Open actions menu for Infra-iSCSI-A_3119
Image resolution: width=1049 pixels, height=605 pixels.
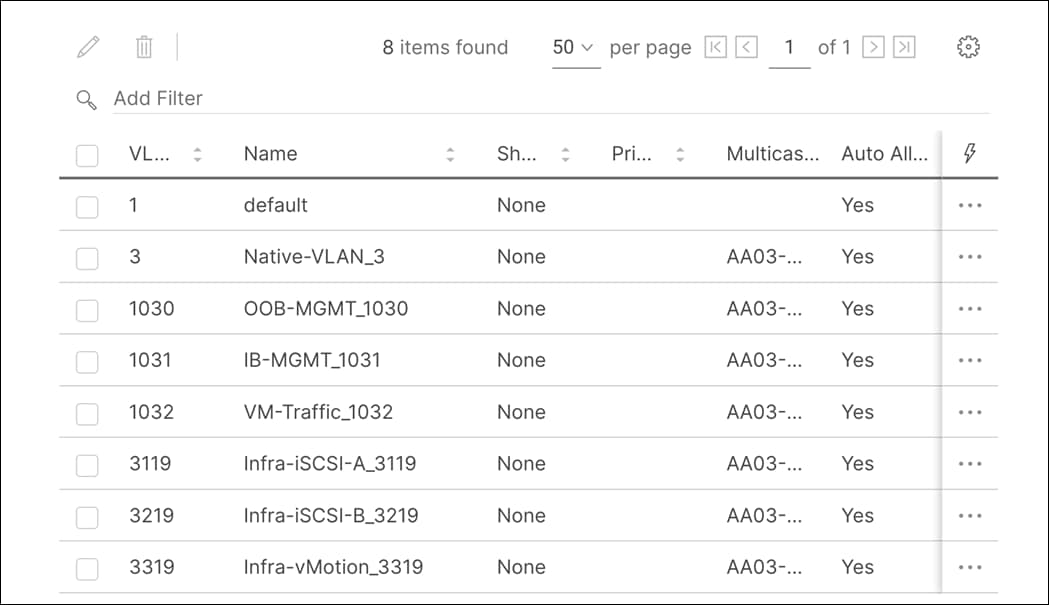[x=968, y=463]
